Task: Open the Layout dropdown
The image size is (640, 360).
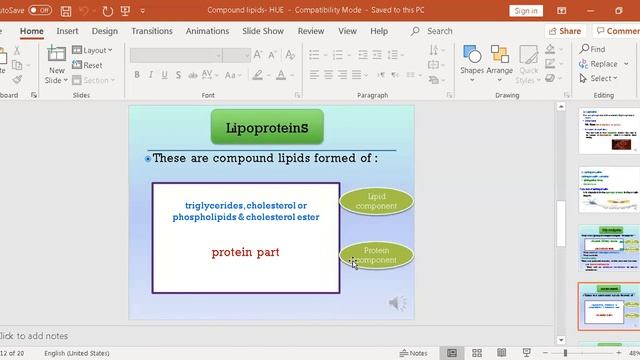Action: point(92,50)
